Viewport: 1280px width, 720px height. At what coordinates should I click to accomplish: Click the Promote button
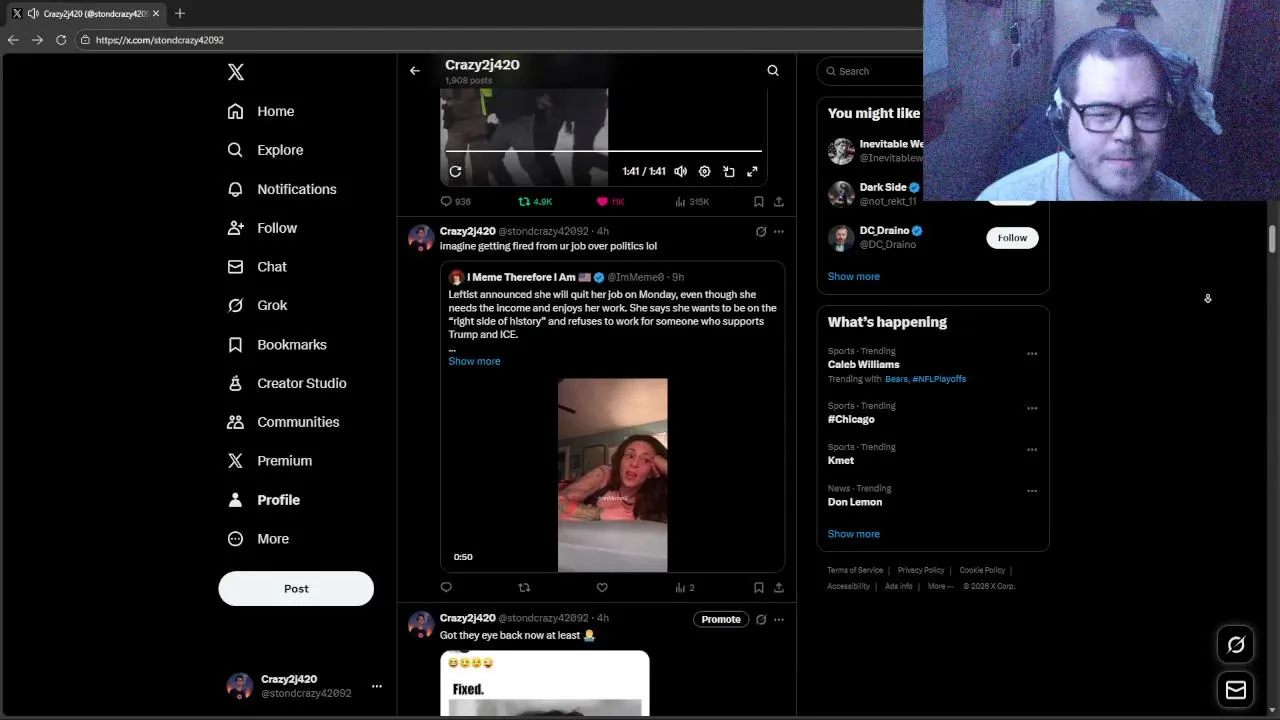point(721,619)
